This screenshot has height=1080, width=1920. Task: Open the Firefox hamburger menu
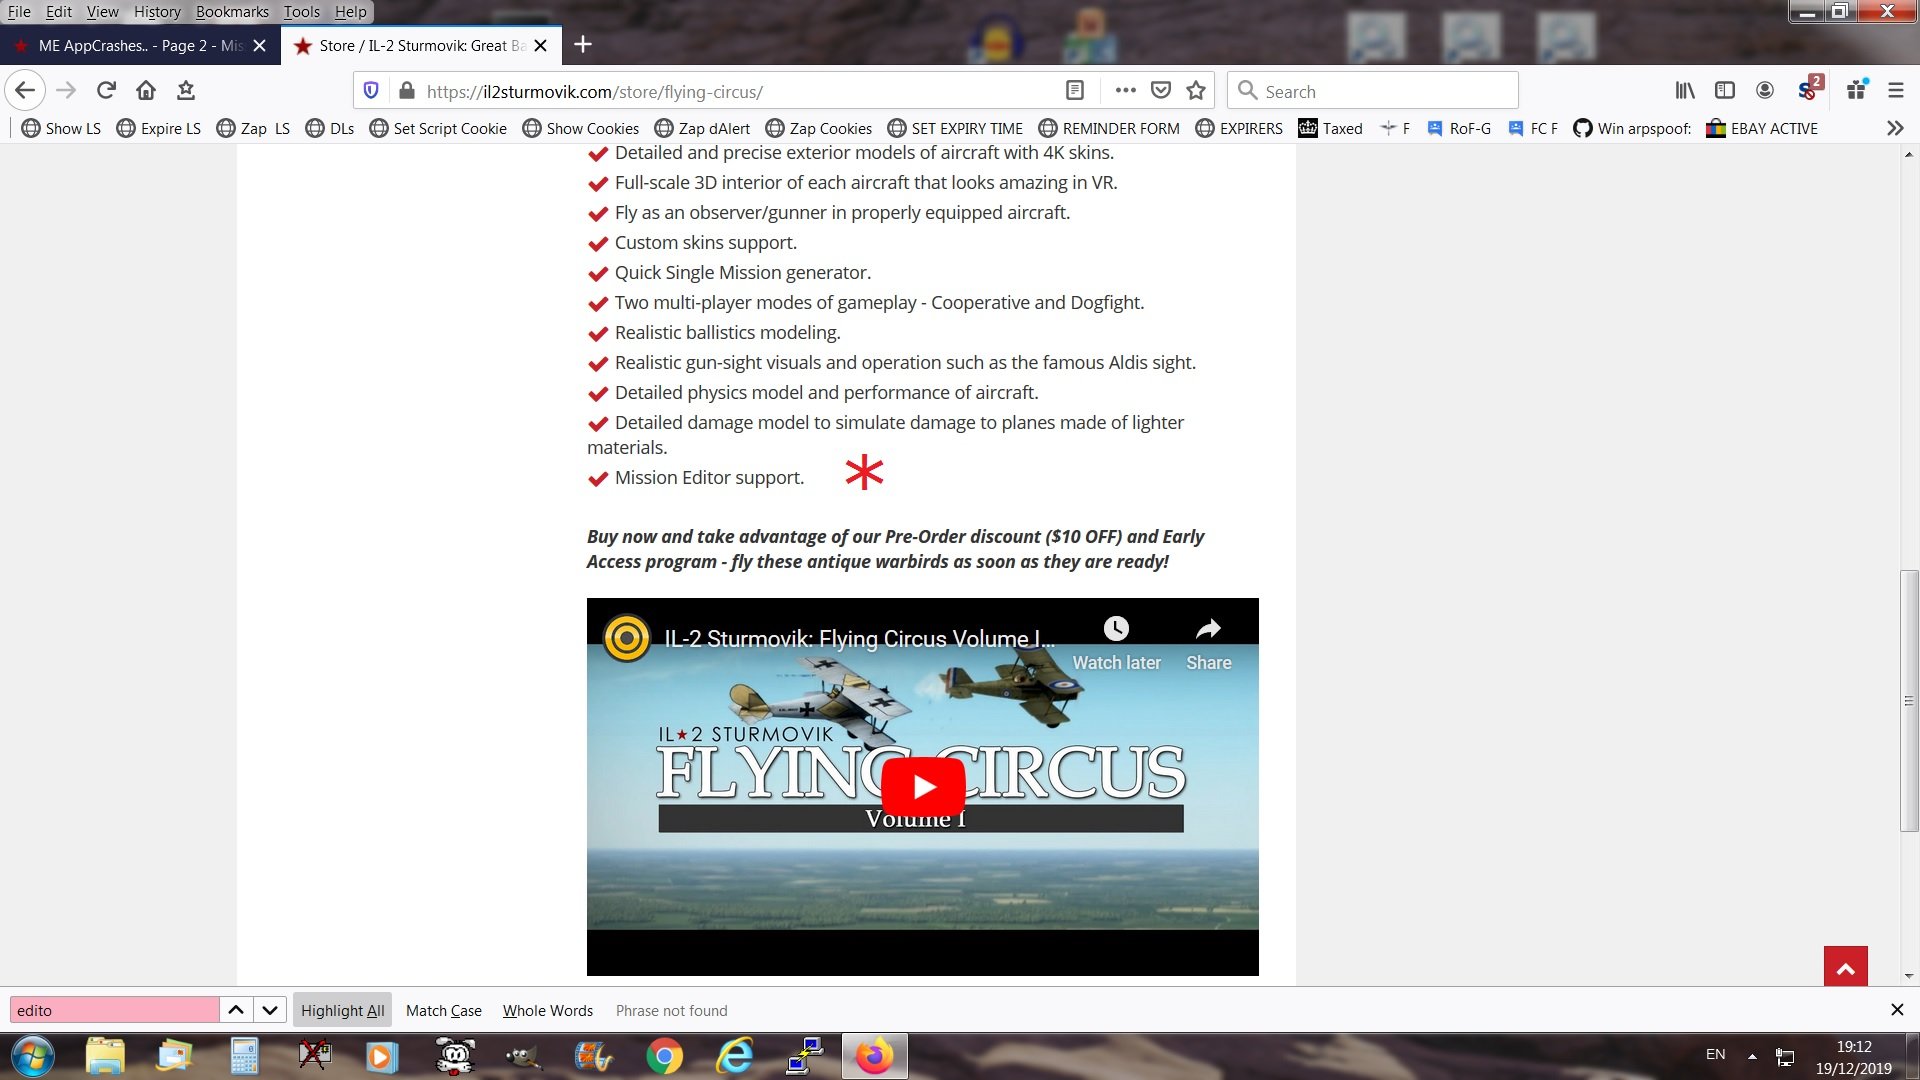pos(1895,91)
